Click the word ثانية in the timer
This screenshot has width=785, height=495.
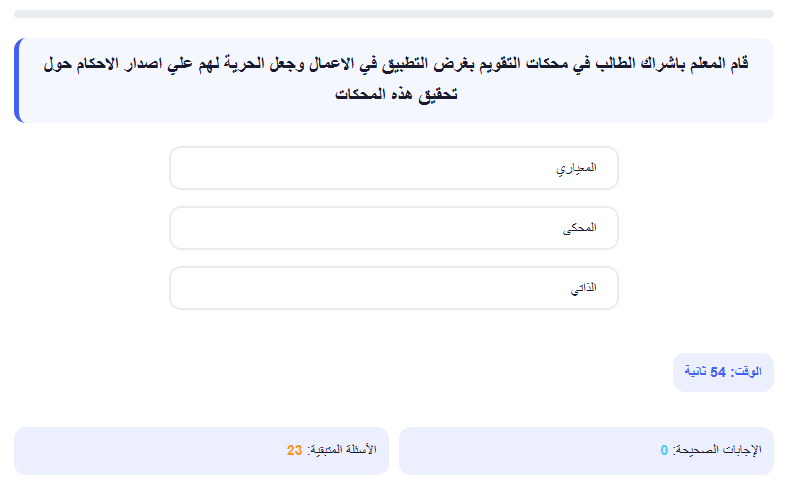695,372
